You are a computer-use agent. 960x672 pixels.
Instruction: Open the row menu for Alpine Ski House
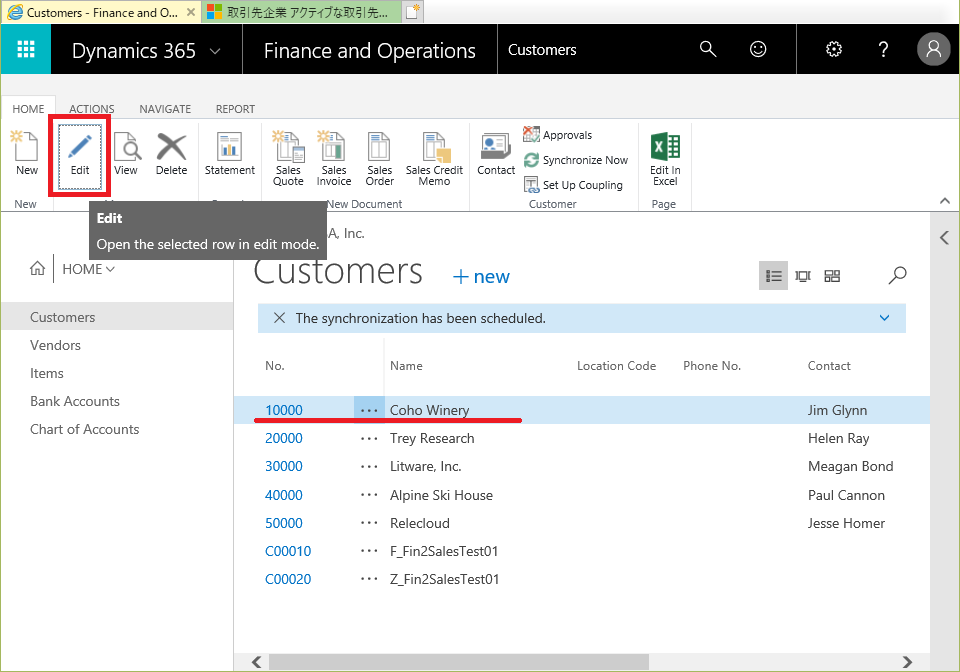[369, 495]
